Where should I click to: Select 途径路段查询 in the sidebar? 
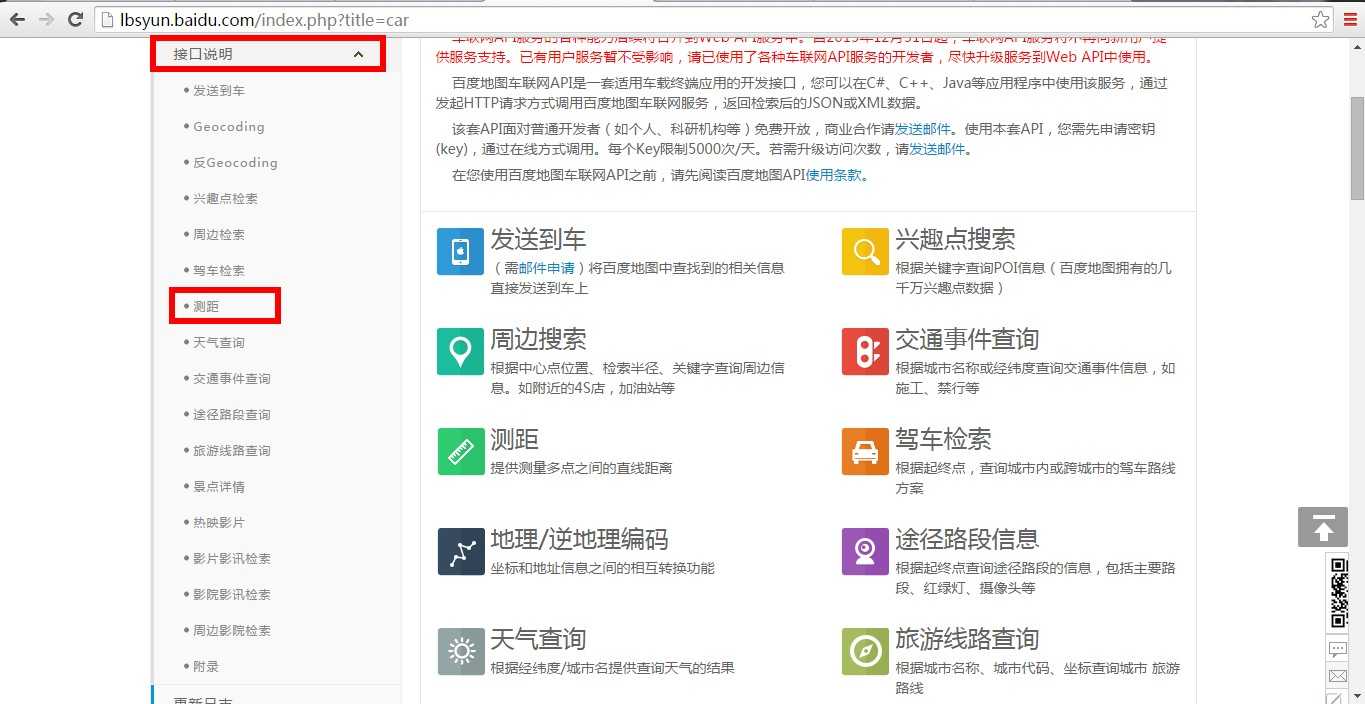click(x=231, y=415)
